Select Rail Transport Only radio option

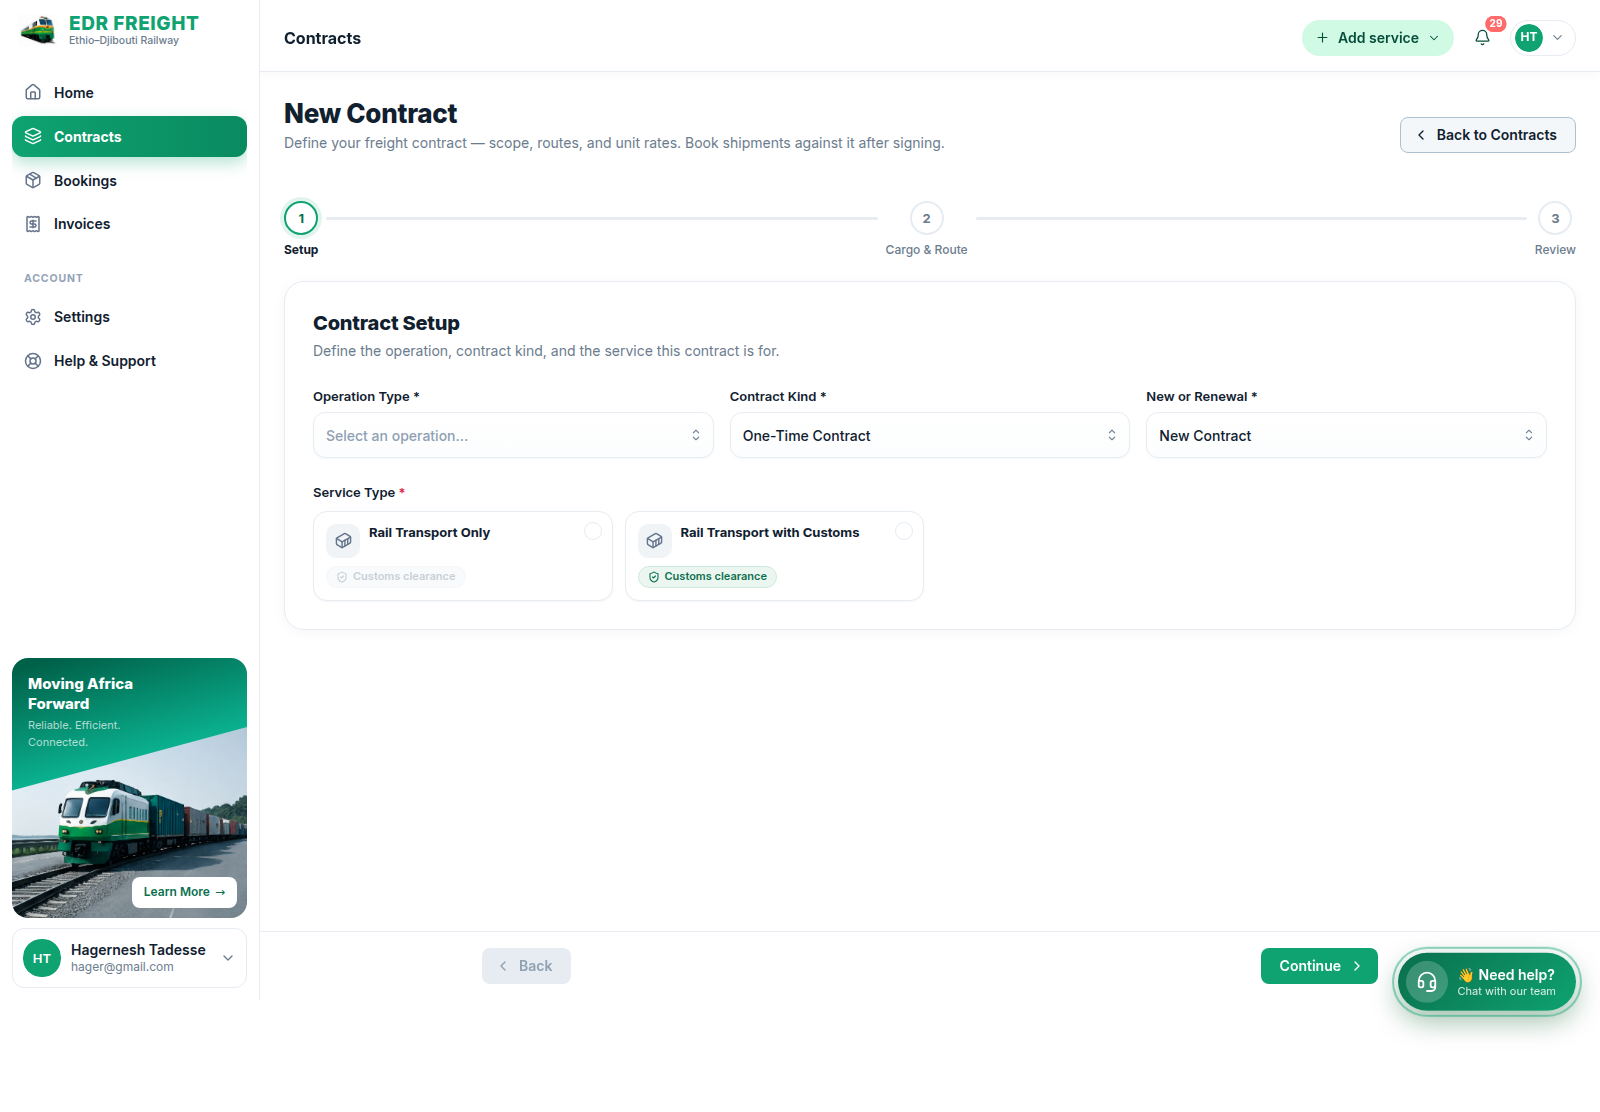point(593,531)
